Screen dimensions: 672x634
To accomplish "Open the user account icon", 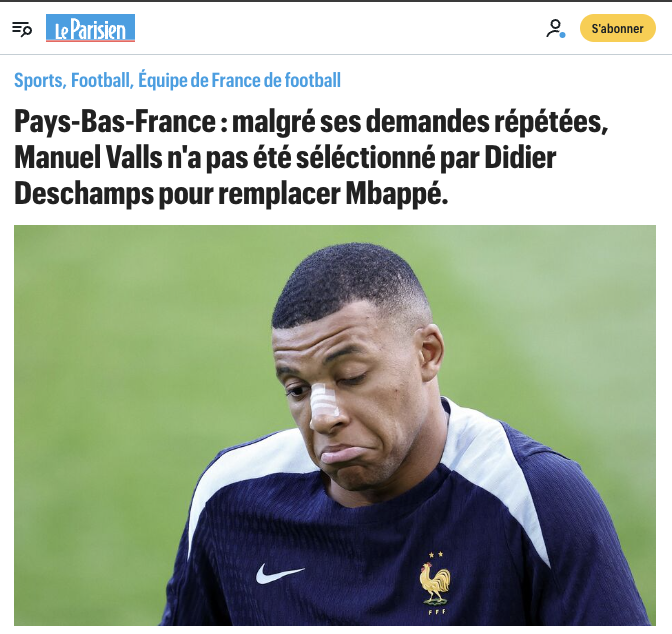I will (x=555, y=28).
